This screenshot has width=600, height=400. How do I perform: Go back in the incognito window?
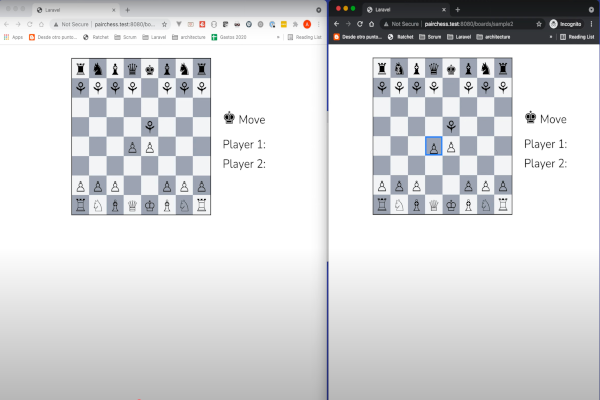(x=336, y=24)
